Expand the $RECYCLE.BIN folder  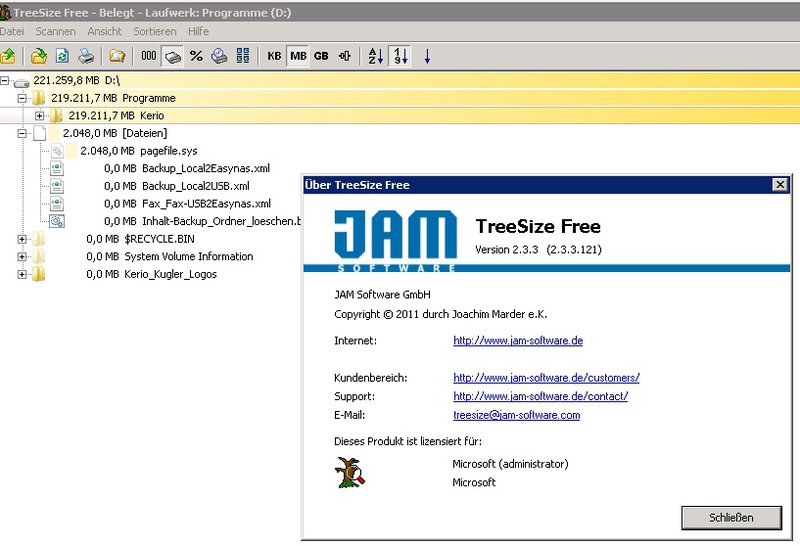(x=22, y=239)
